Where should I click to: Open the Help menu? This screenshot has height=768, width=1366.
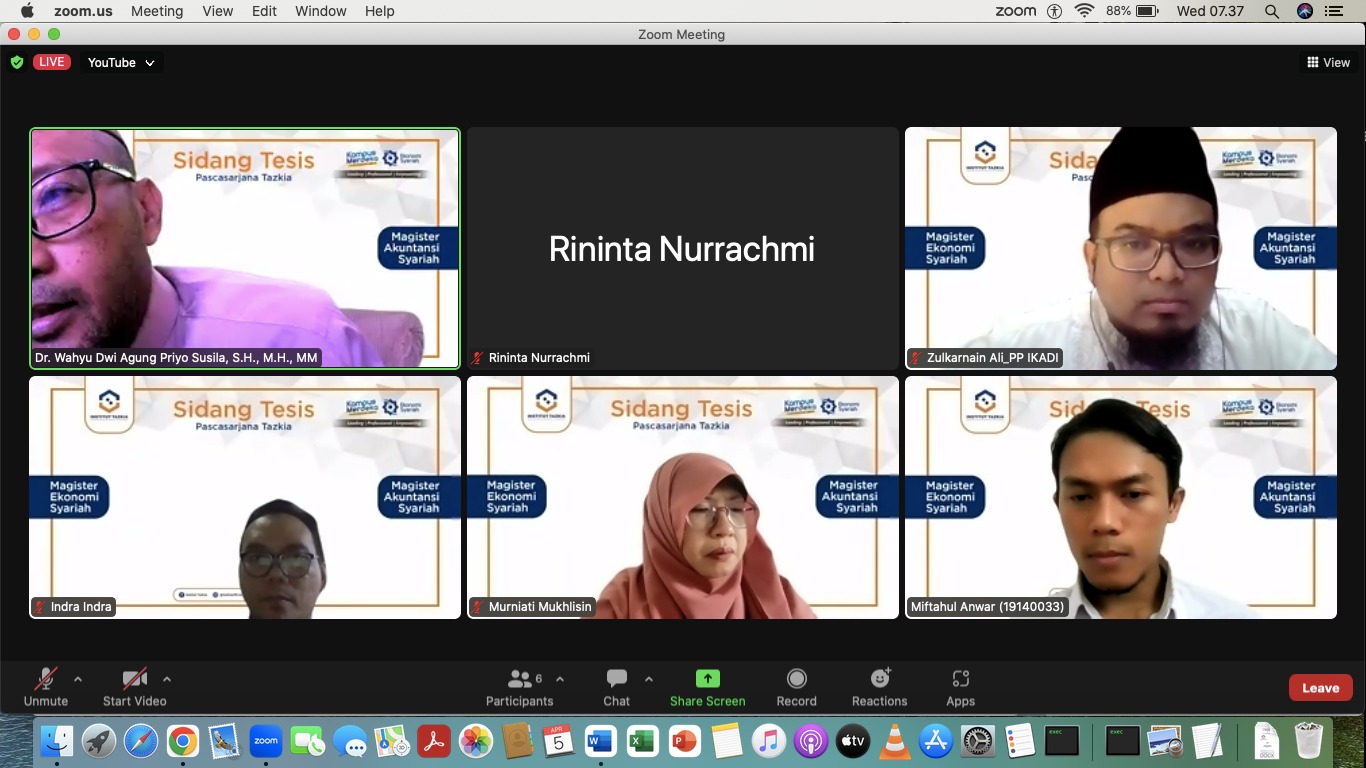click(380, 11)
